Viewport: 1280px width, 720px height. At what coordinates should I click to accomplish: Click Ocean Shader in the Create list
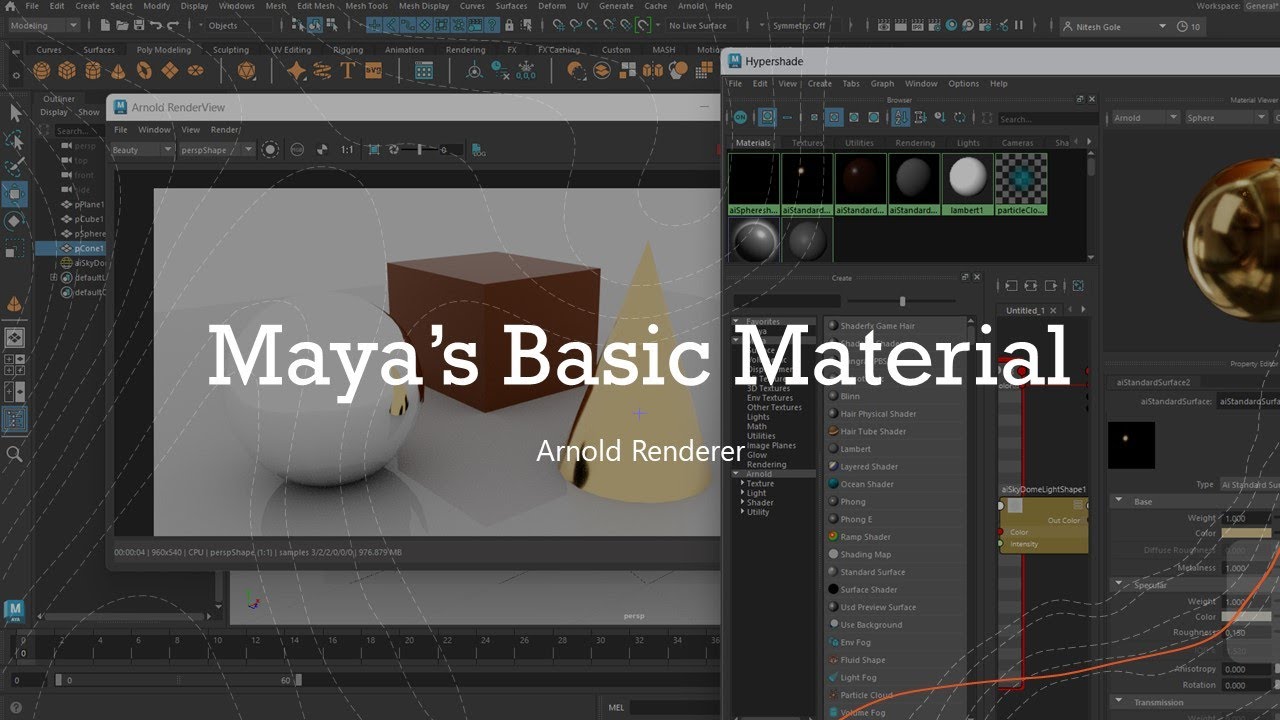pyautogui.click(x=867, y=484)
